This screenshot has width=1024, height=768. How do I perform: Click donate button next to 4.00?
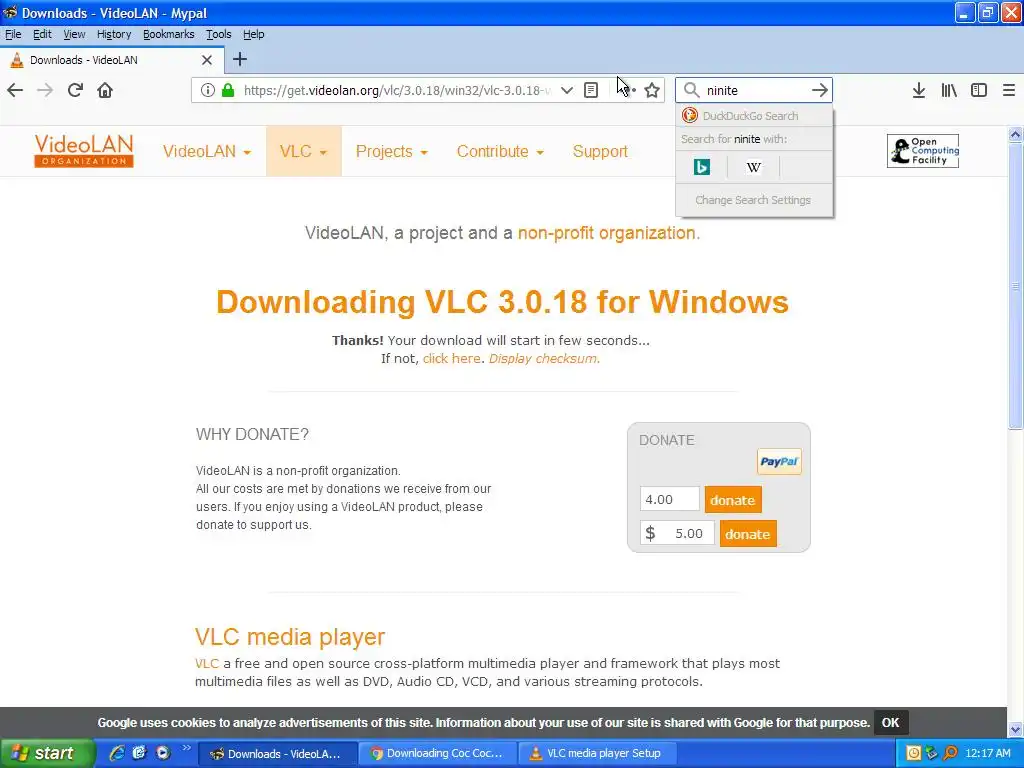[x=733, y=500]
